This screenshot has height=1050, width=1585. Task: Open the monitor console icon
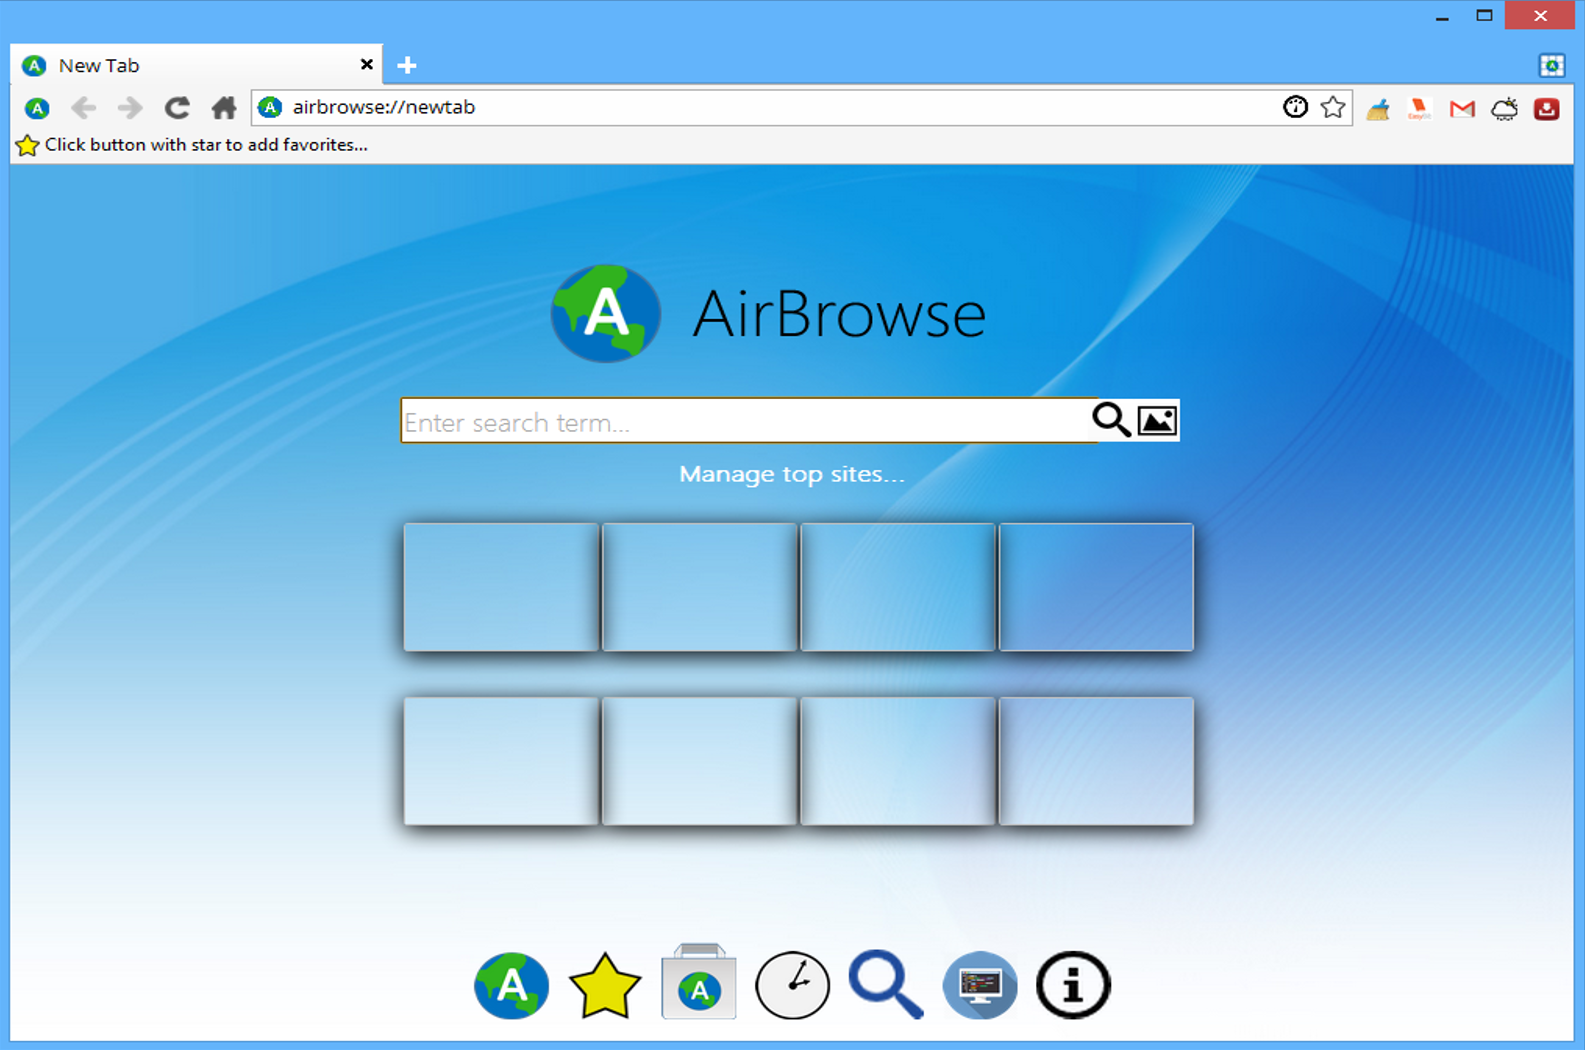[980, 986]
